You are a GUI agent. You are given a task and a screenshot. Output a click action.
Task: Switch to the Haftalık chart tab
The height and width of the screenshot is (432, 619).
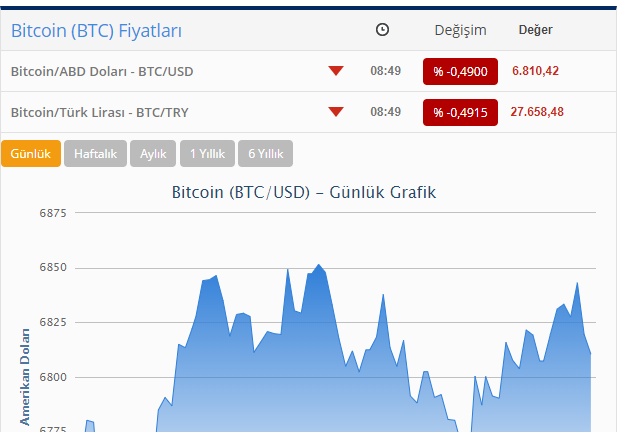96,154
